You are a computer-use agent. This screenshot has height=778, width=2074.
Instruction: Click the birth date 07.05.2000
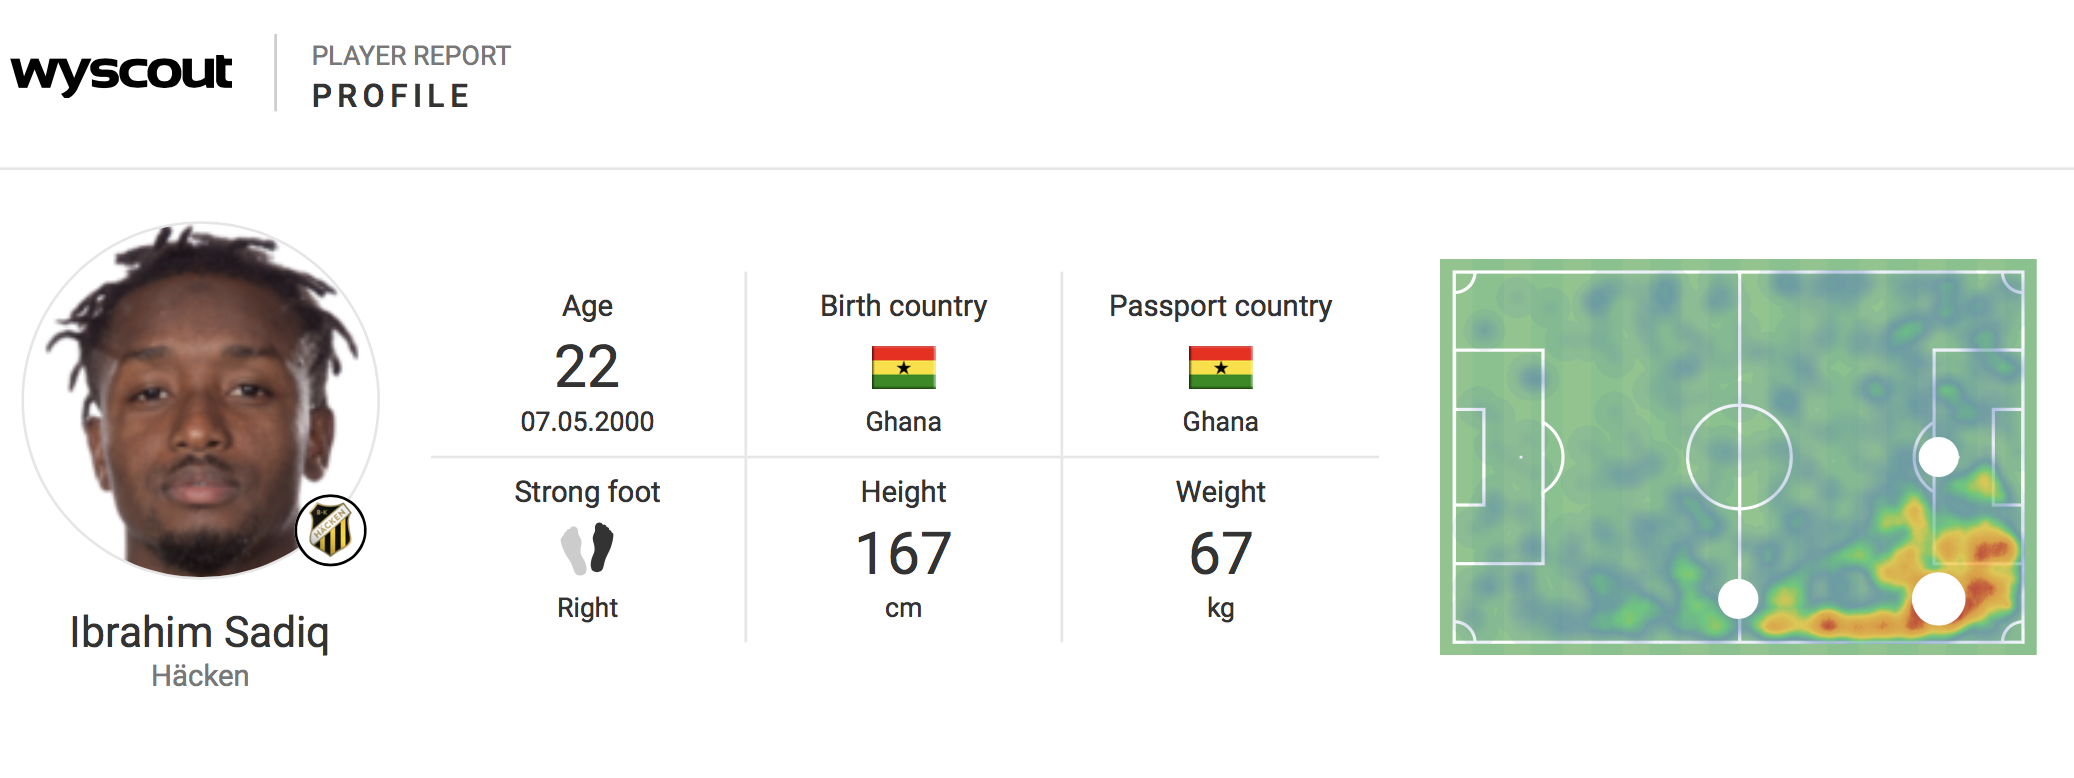pos(587,422)
